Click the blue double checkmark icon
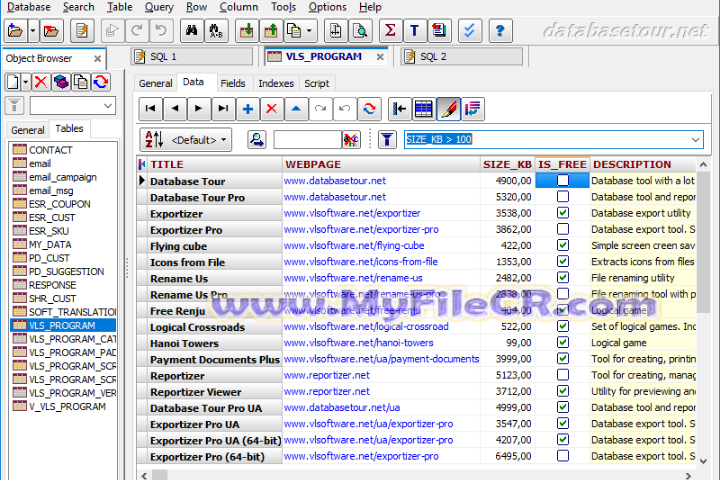This screenshot has width=720, height=480. coord(469,31)
